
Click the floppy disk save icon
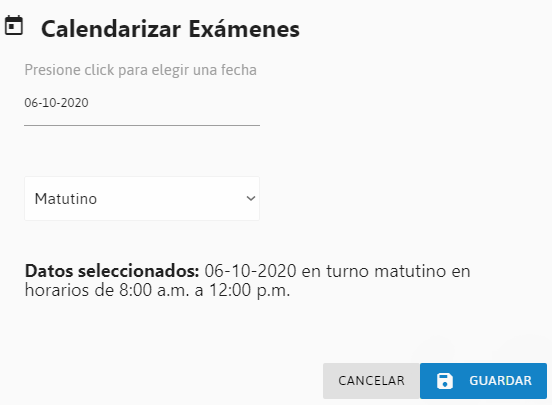[445, 381]
